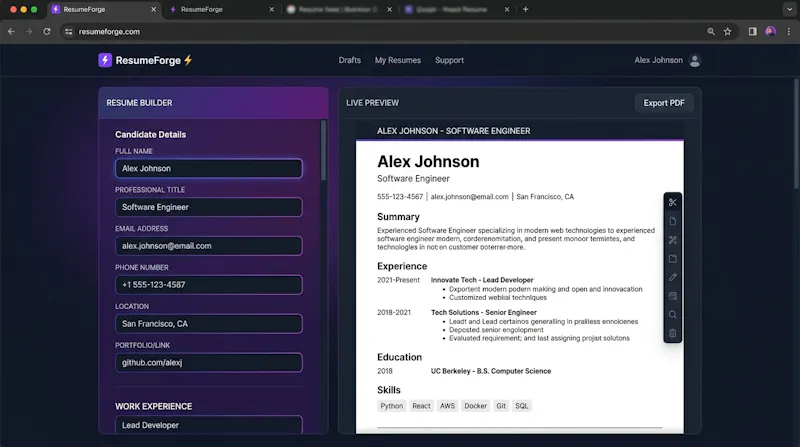
Task: Click the Skills heading in preview
Action: click(x=389, y=390)
